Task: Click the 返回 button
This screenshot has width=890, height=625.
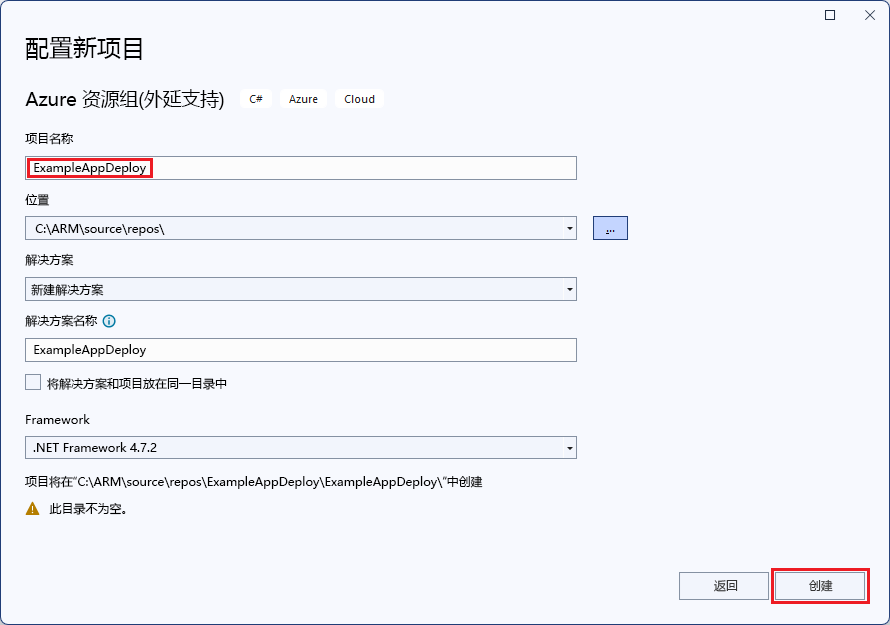Action: [x=724, y=586]
